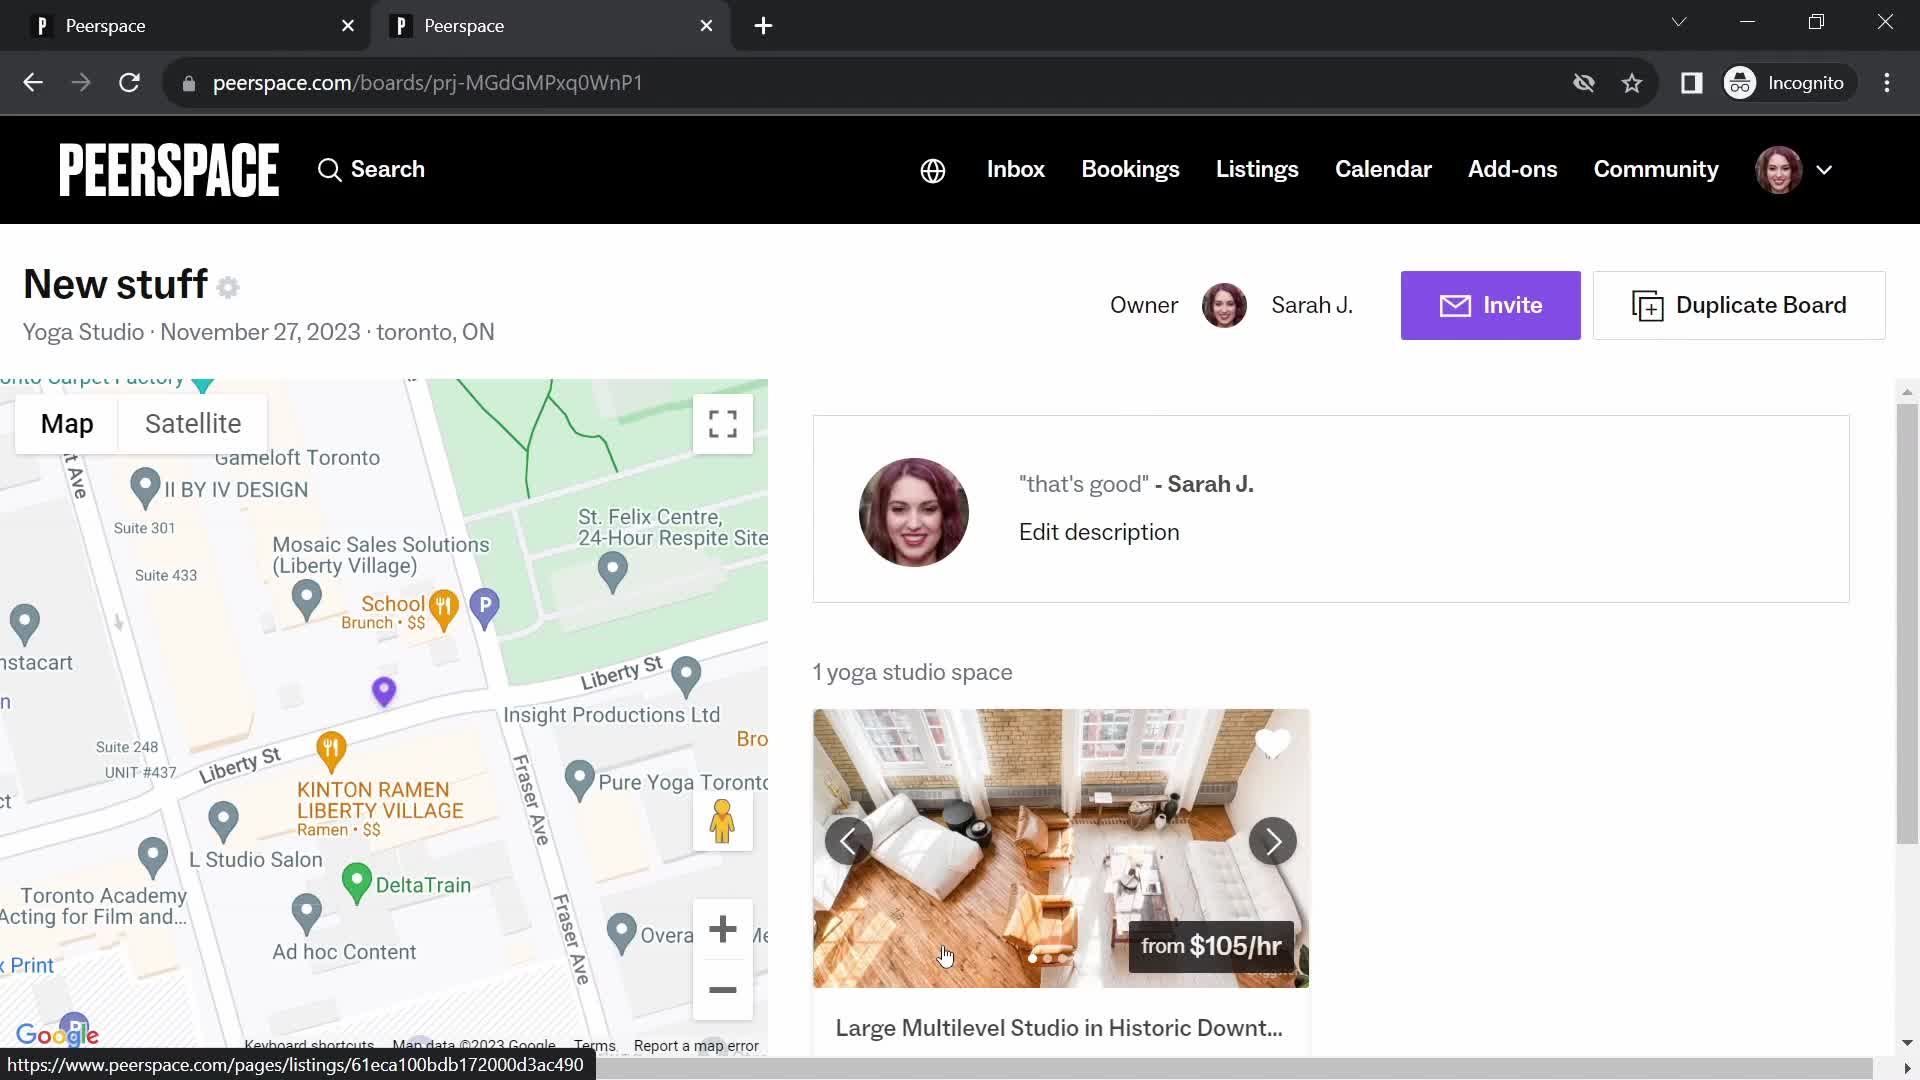Click the Calendar icon
1920x1080 pixels.
1383,169
